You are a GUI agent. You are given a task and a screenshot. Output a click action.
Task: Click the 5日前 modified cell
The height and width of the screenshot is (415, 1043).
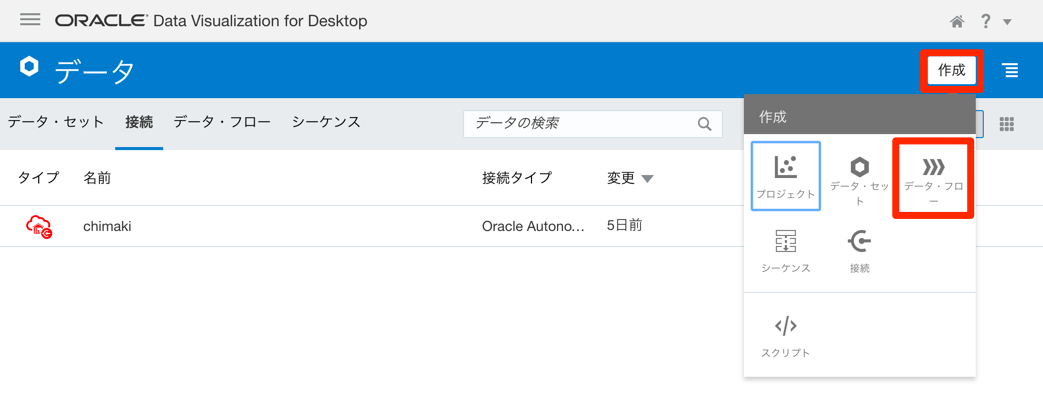(x=624, y=225)
